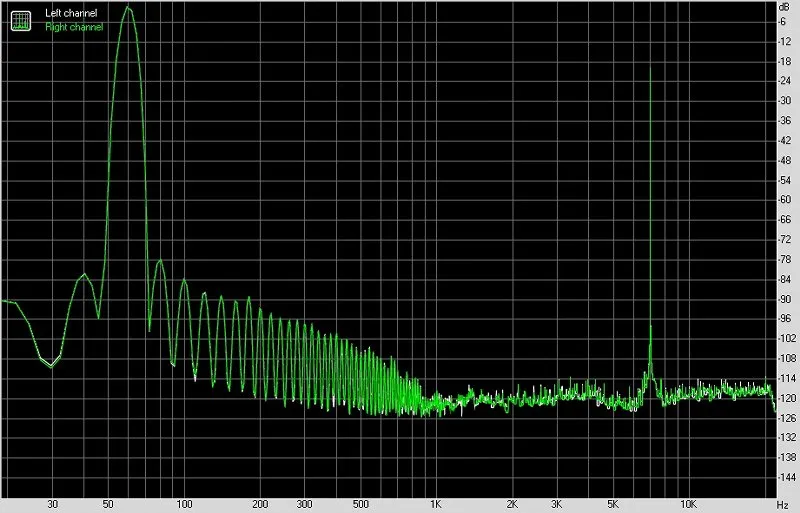Click the -66 dB scale label

[x=785, y=220]
